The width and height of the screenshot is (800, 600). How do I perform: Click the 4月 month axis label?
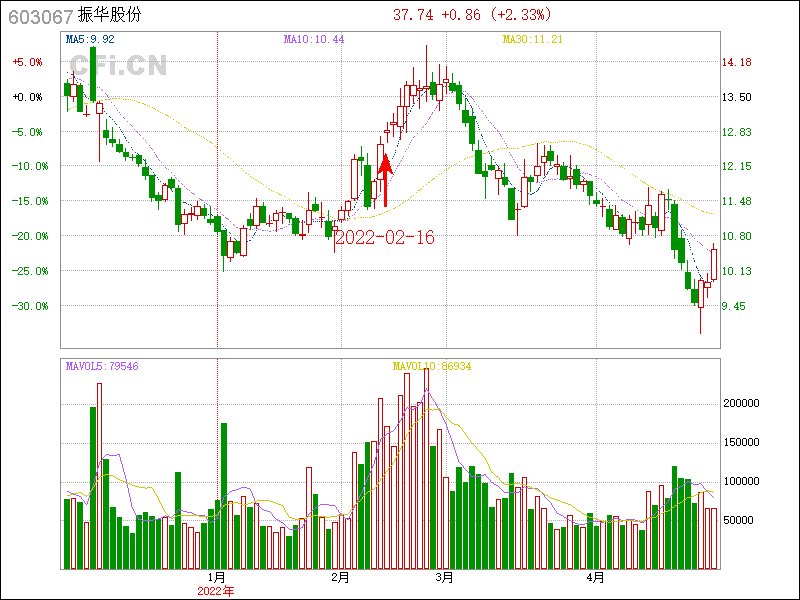point(595,578)
